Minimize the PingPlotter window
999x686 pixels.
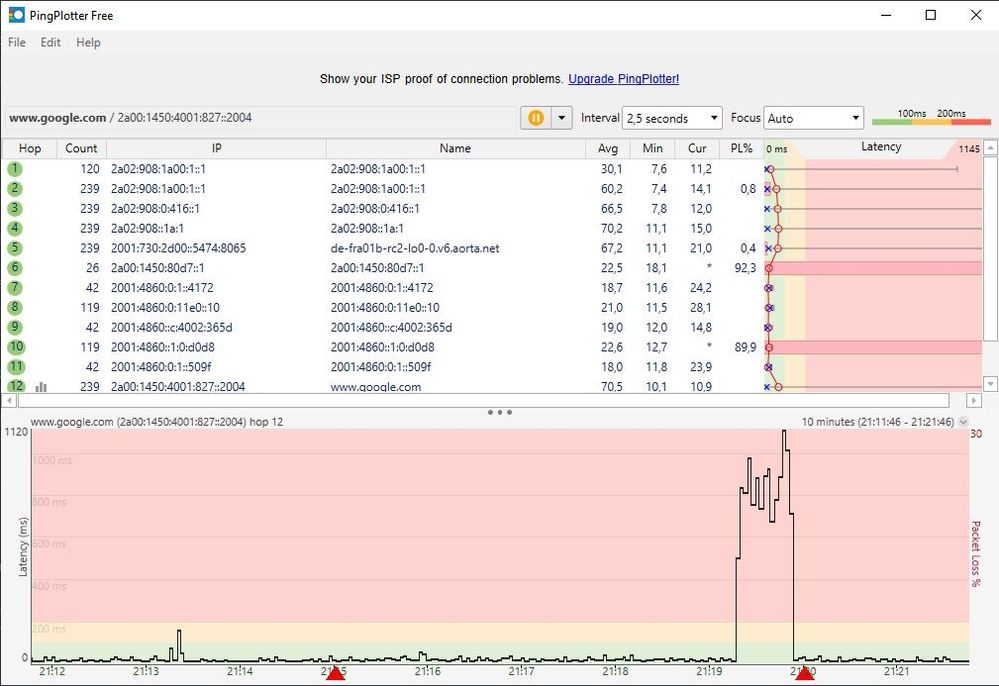point(886,15)
